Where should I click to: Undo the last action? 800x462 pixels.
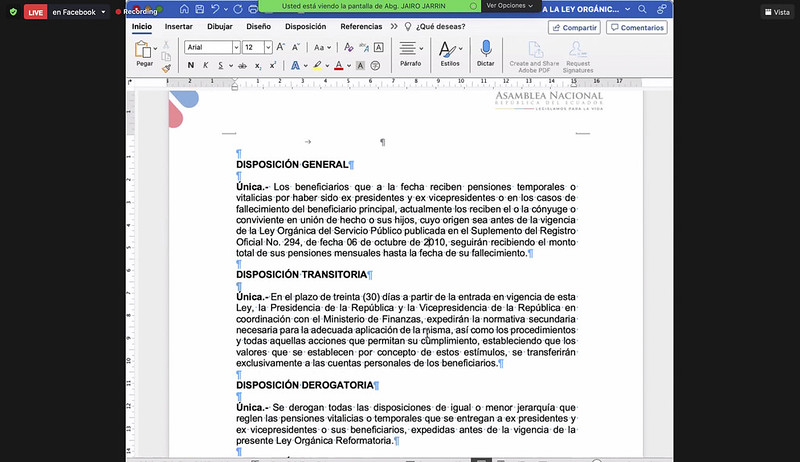coord(215,9)
